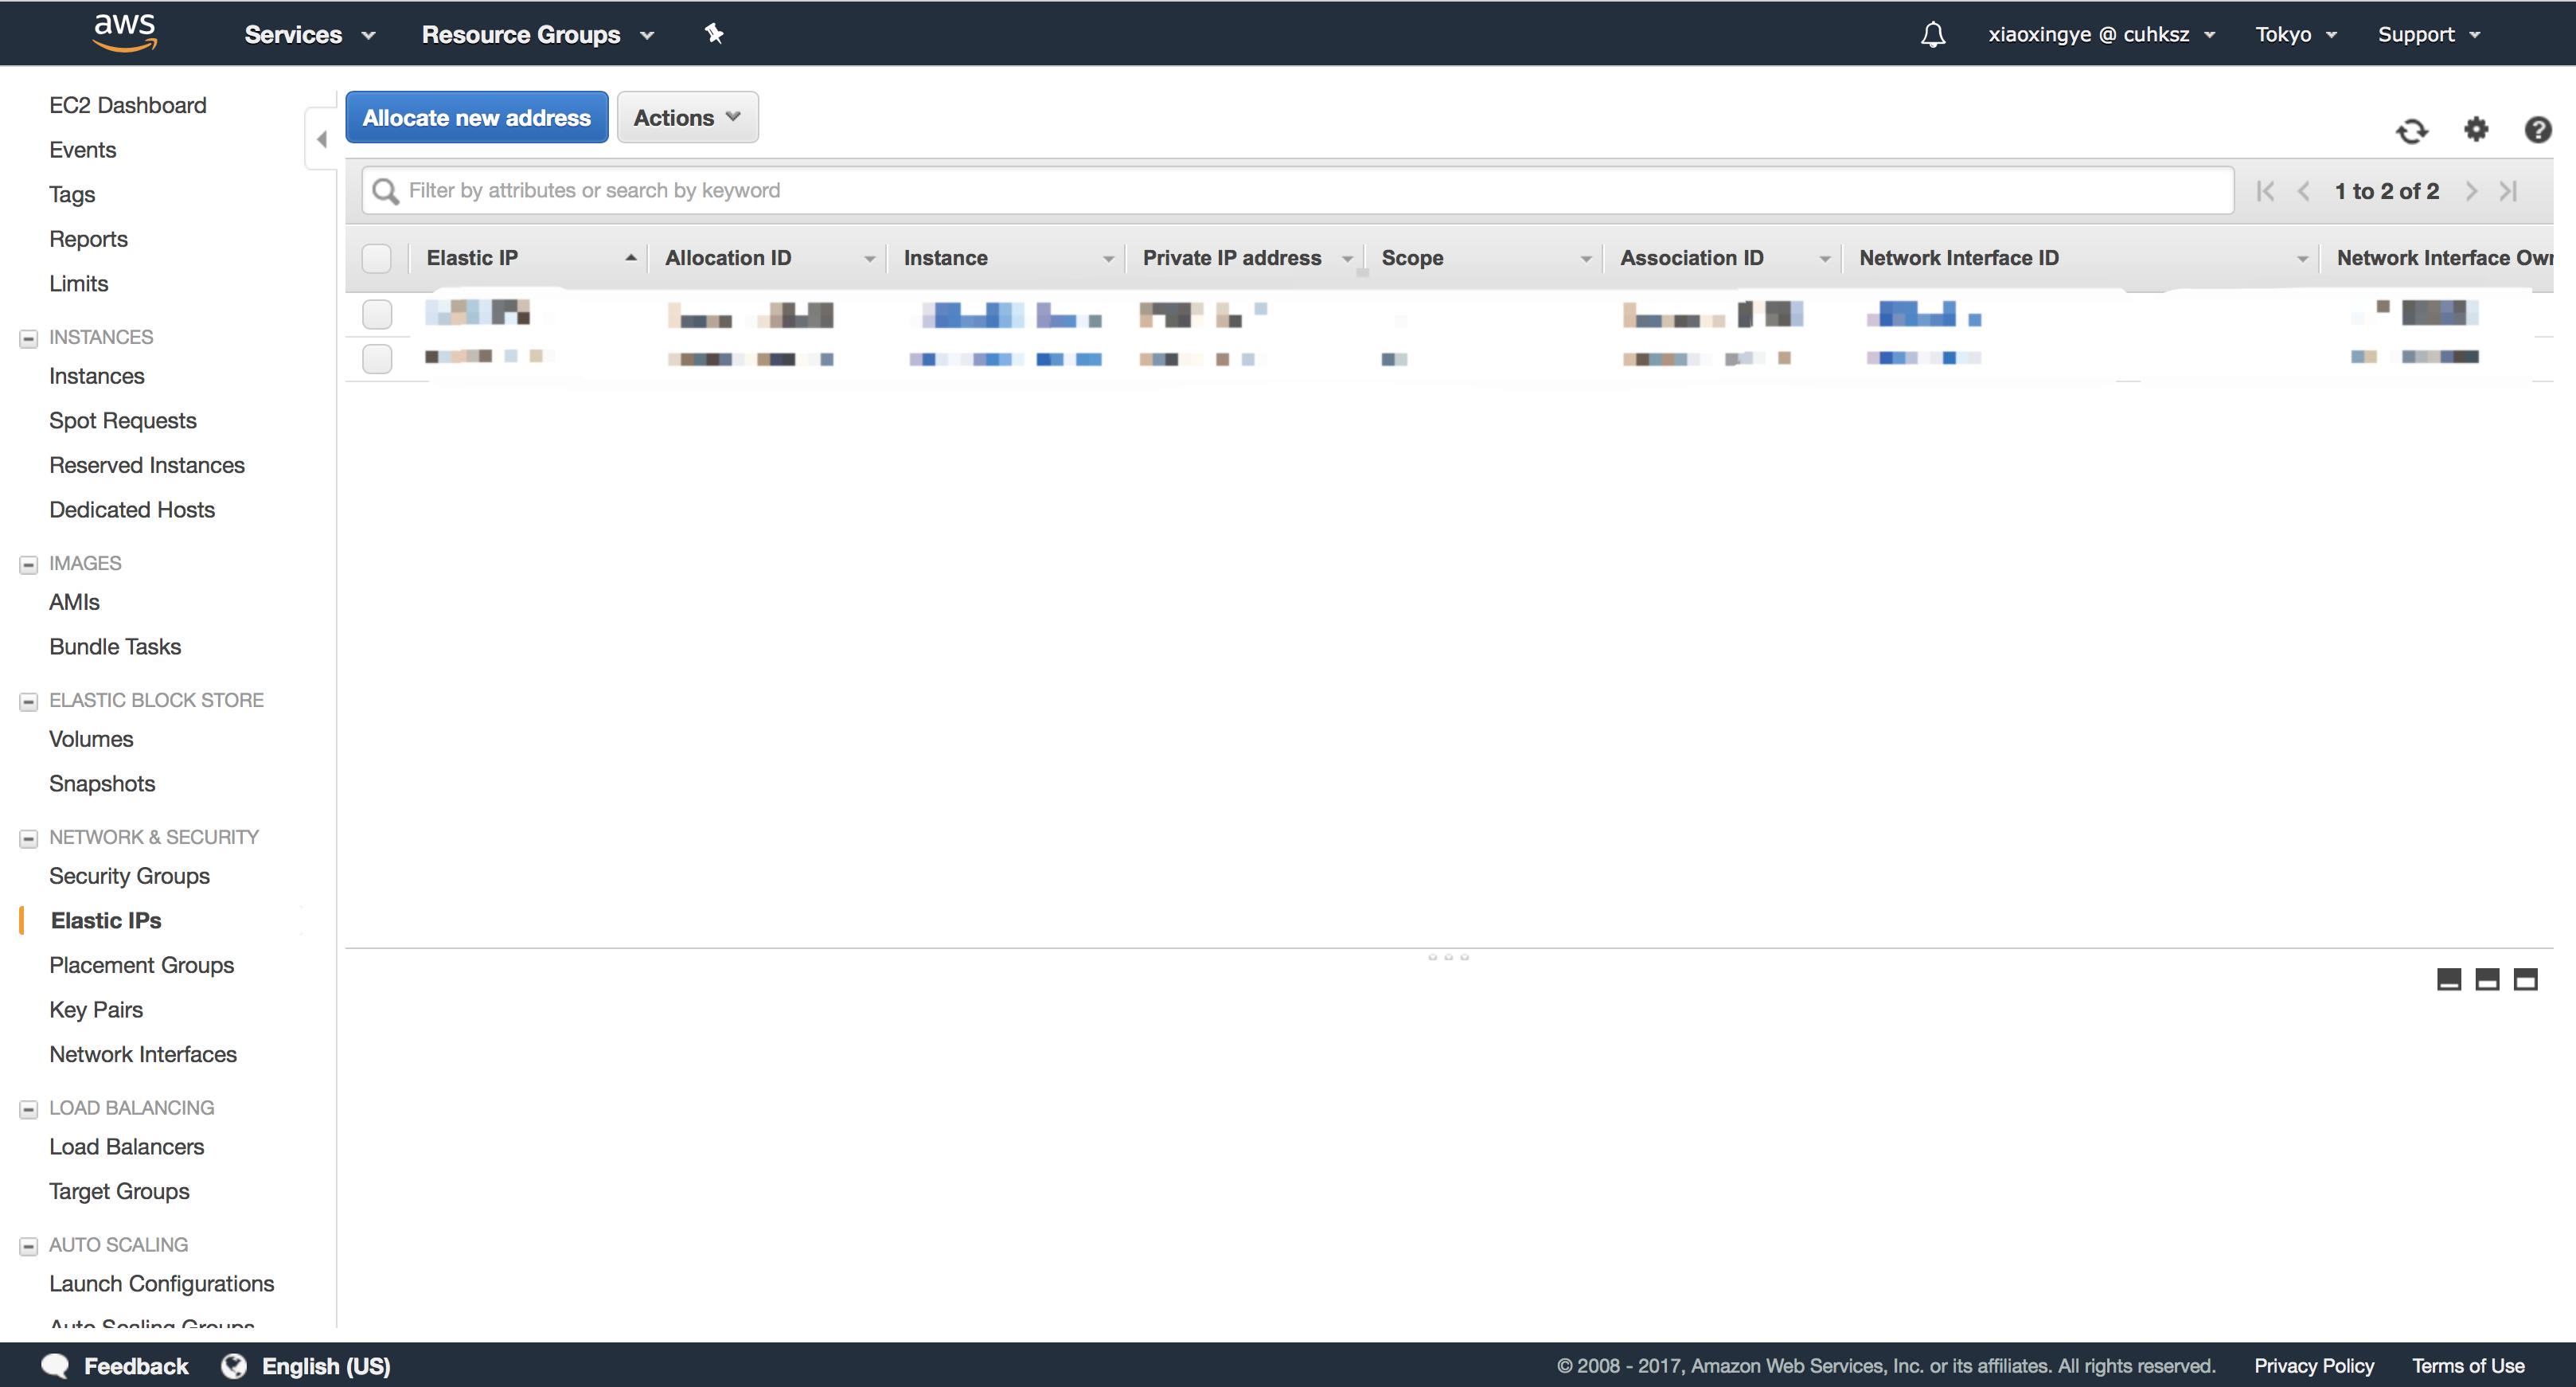
Task: Open Reports in sidebar
Action: tap(88, 239)
